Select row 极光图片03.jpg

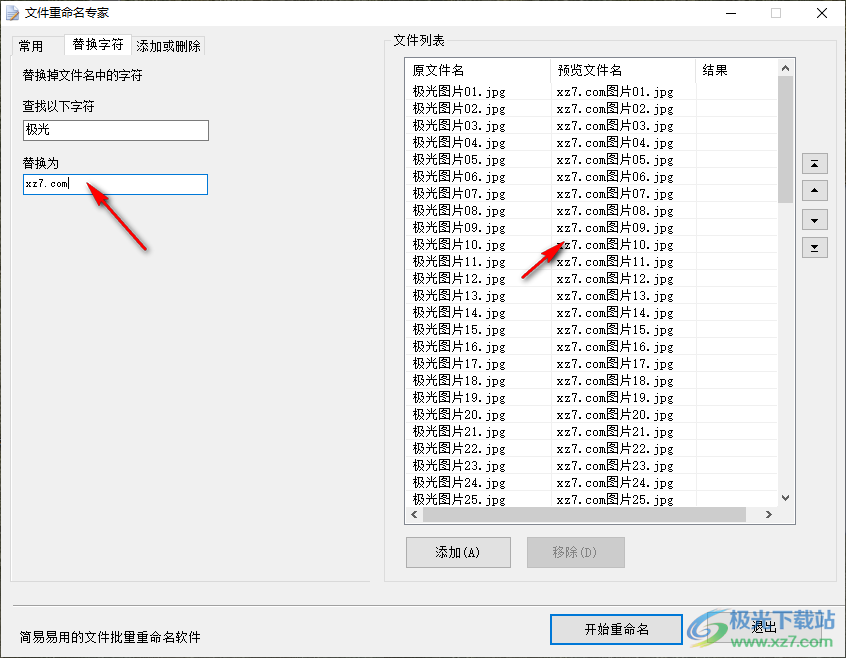click(x=591, y=126)
